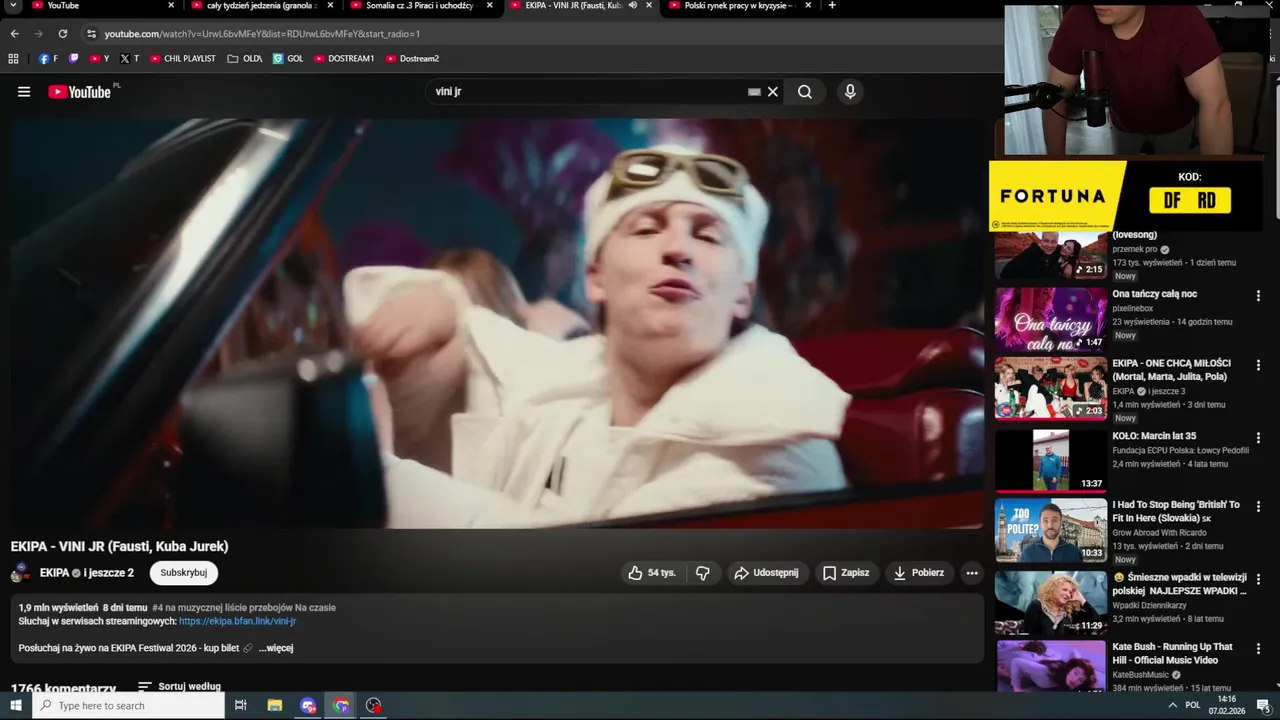
Task: Clear the 'vini jr' search text
Action: click(x=773, y=92)
